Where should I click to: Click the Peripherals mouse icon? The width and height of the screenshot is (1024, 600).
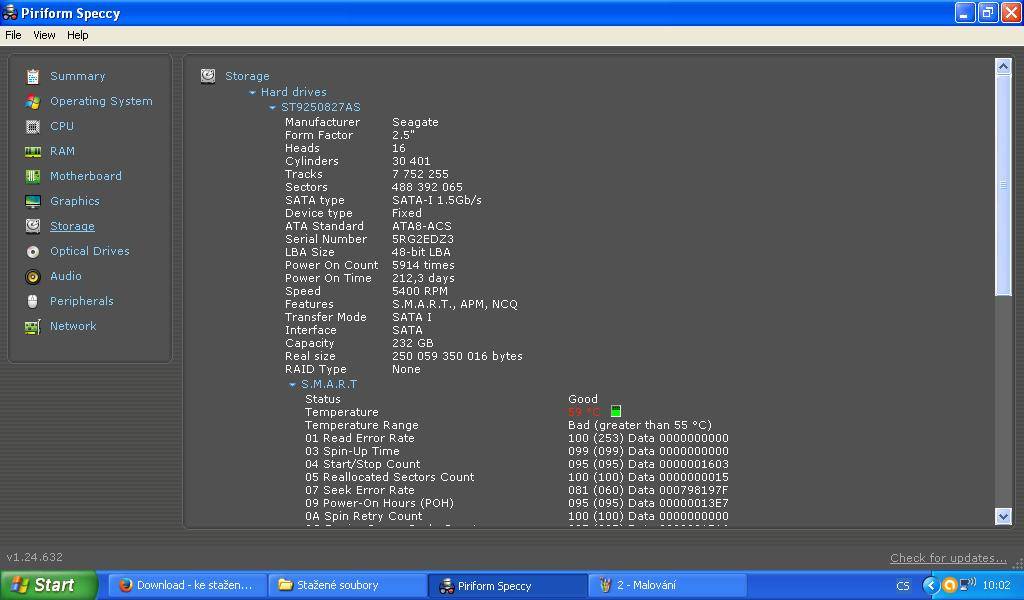click(33, 302)
